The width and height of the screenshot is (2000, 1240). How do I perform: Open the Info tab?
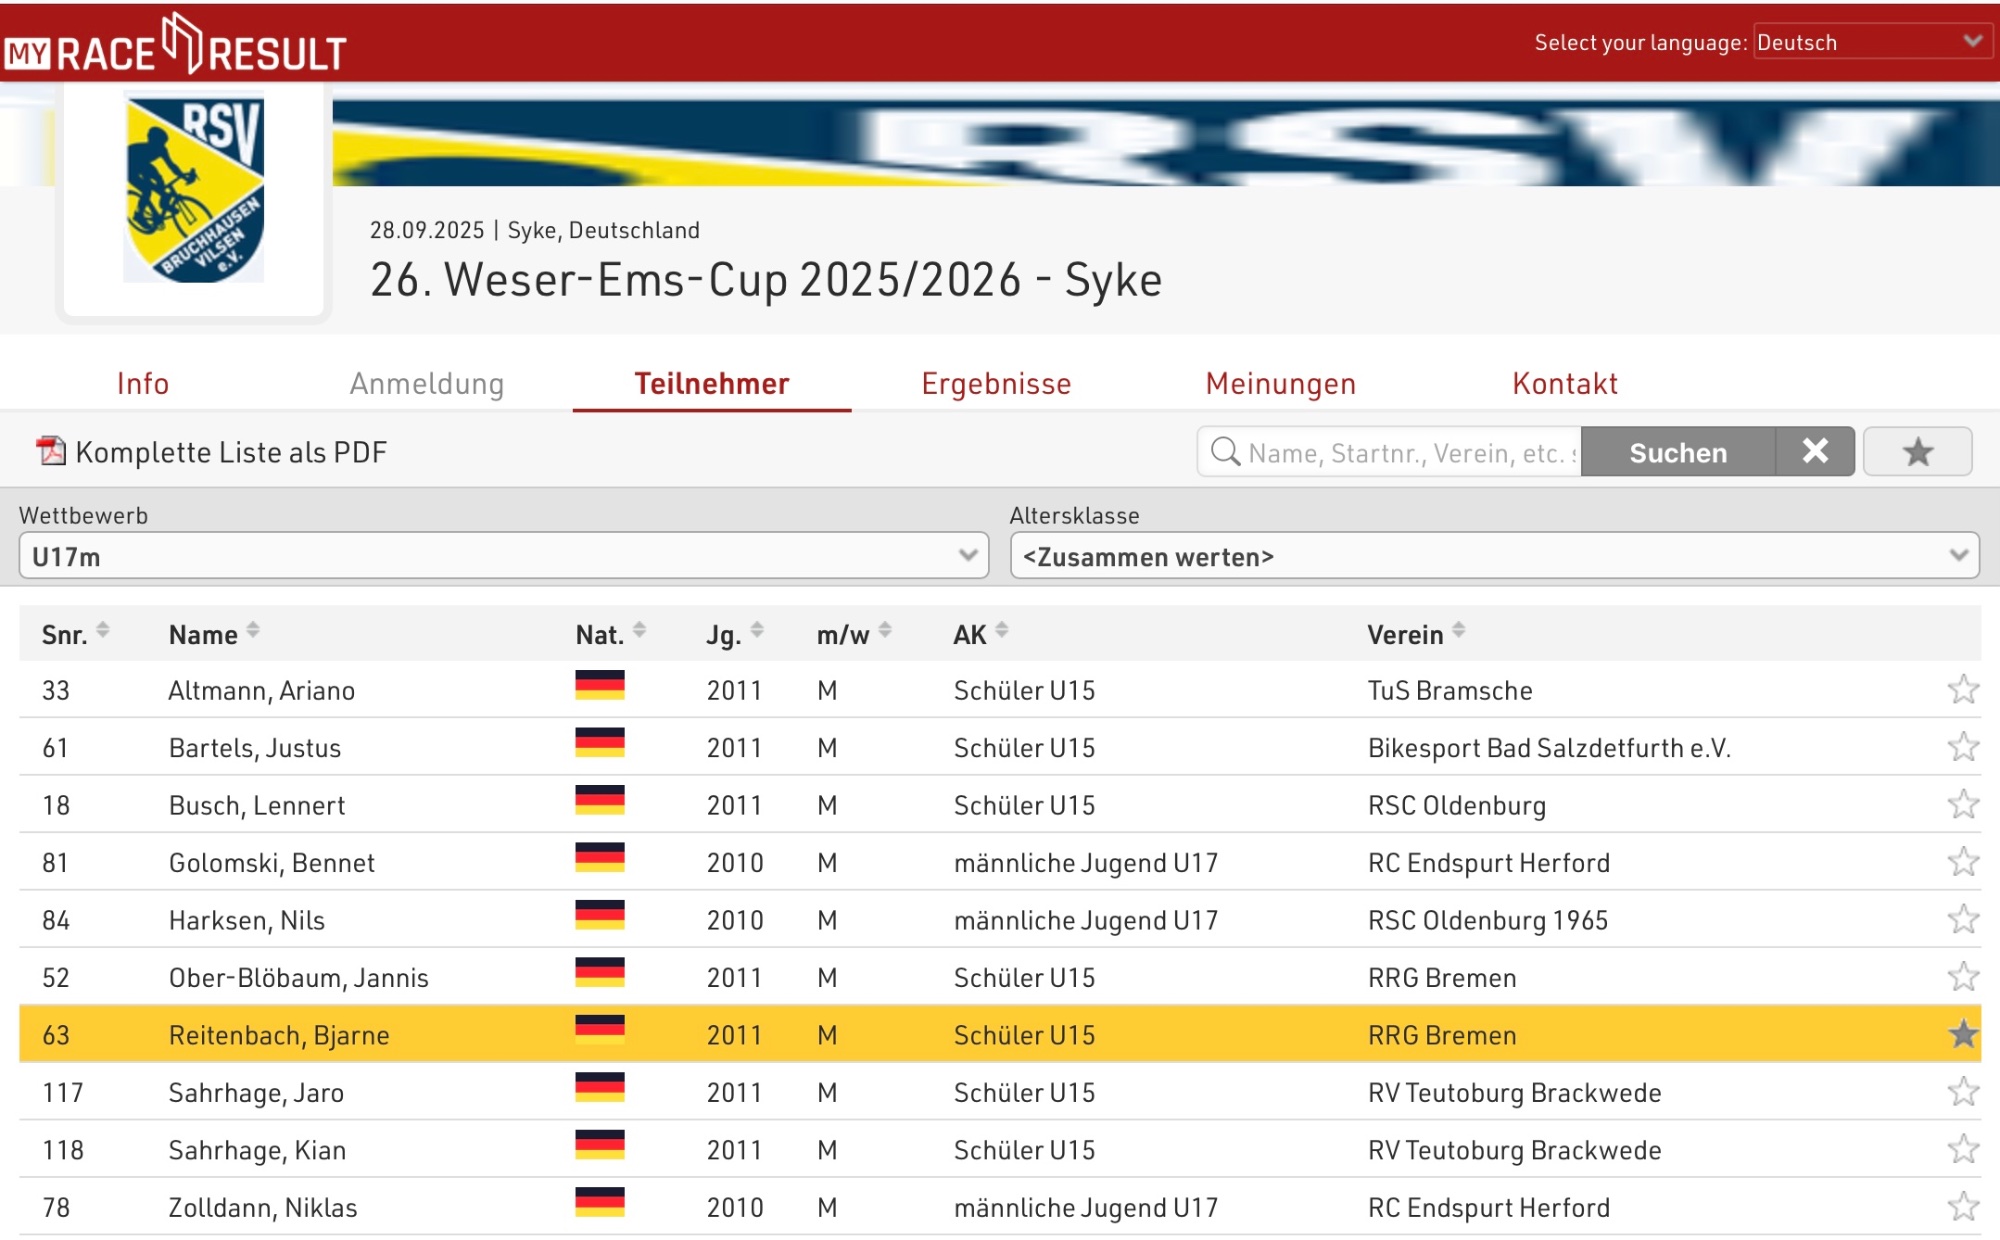point(143,384)
